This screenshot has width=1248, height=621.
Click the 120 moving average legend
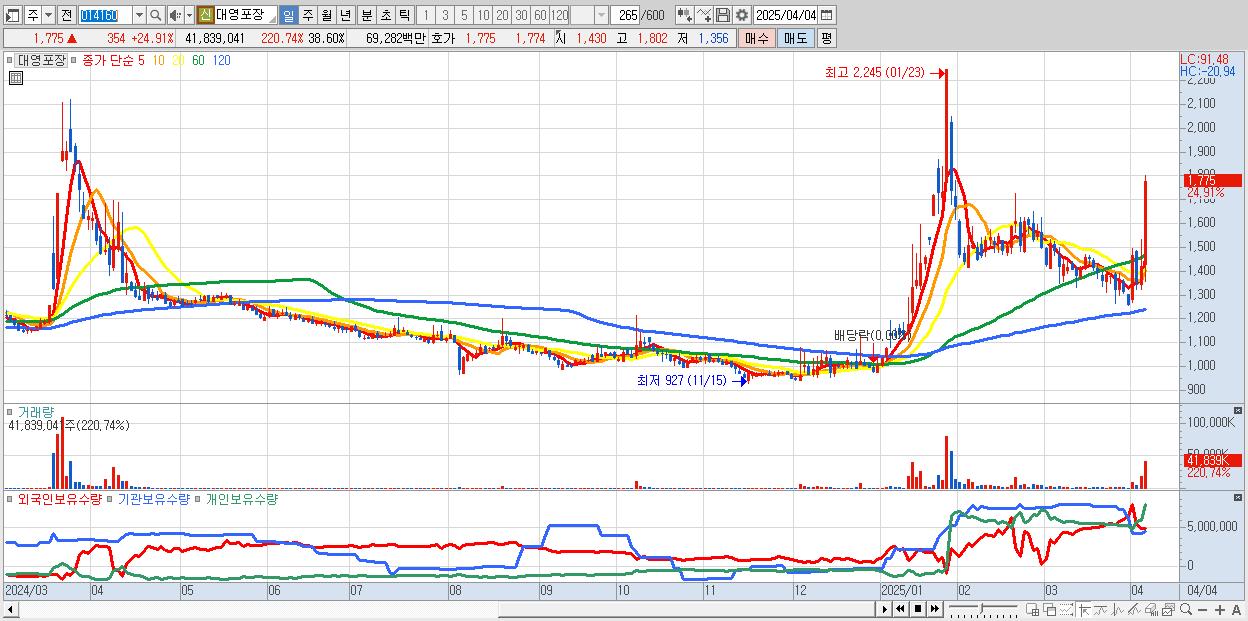[x=222, y=60]
